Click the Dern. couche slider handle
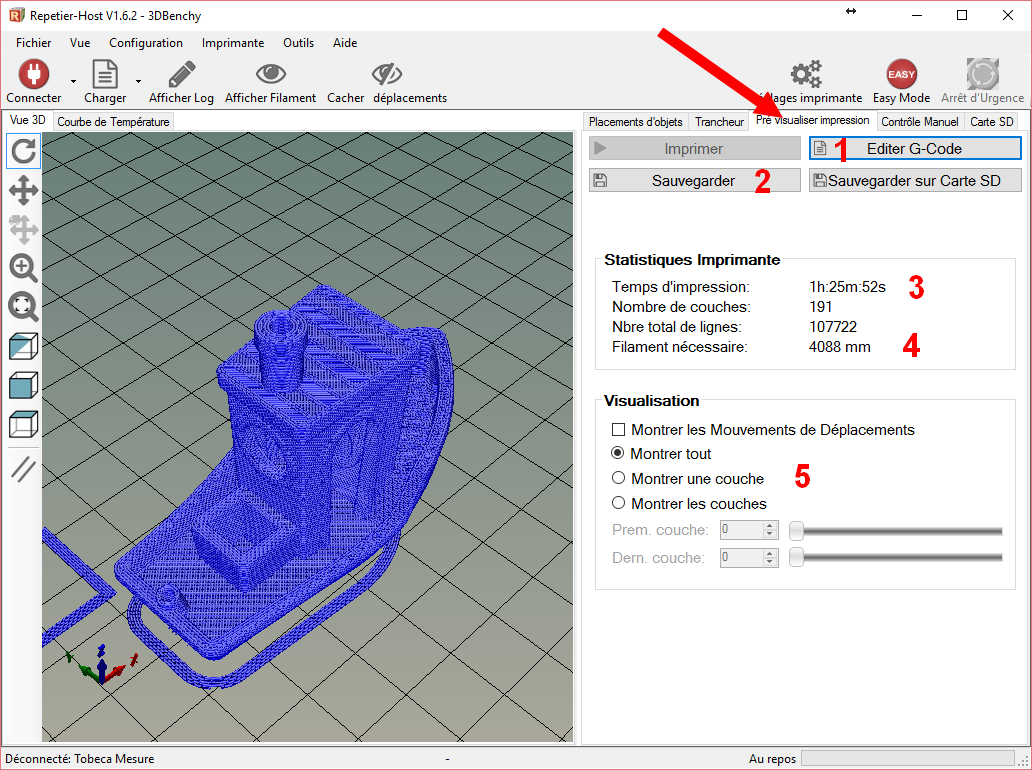Image resolution: width=1032 pixels, height=770 pixels. coord(796,558)
